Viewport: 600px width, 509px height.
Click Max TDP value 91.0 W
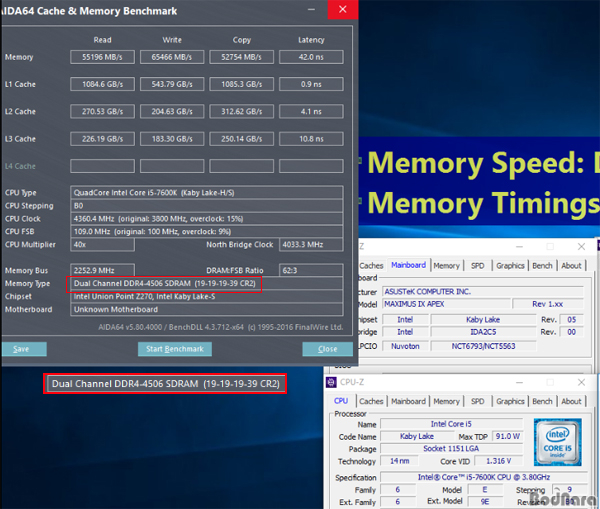point(507,436)
